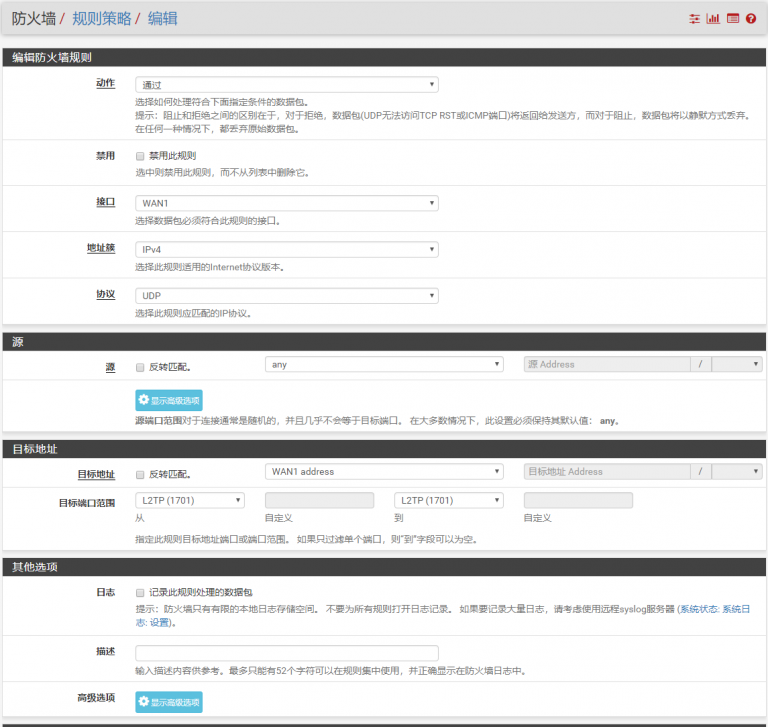Check 反转匹配 for the 目标地址 row
The width and height of the screenshot is (768, 727).
coord(140,473)
